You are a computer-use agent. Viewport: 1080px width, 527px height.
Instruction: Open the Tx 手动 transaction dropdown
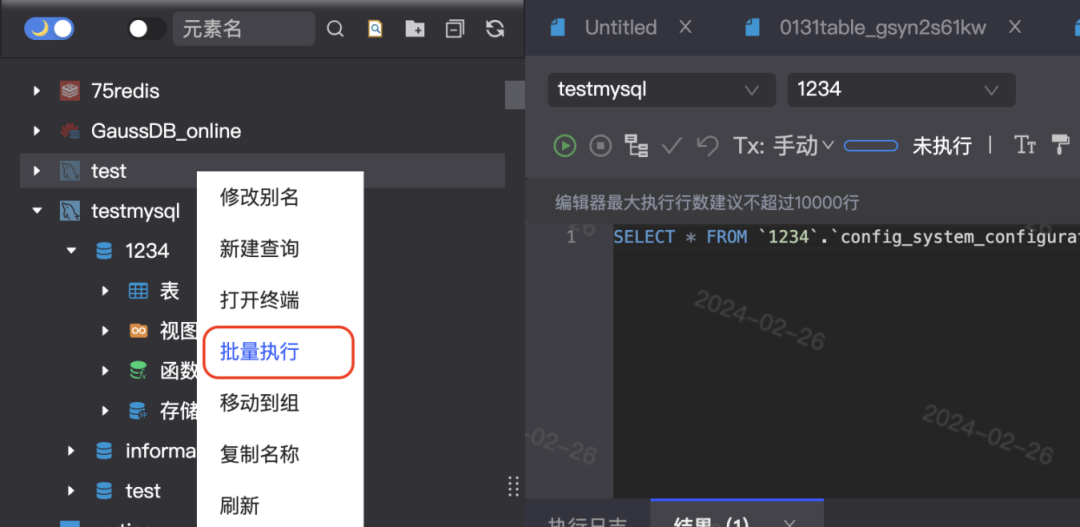point(784,145)
